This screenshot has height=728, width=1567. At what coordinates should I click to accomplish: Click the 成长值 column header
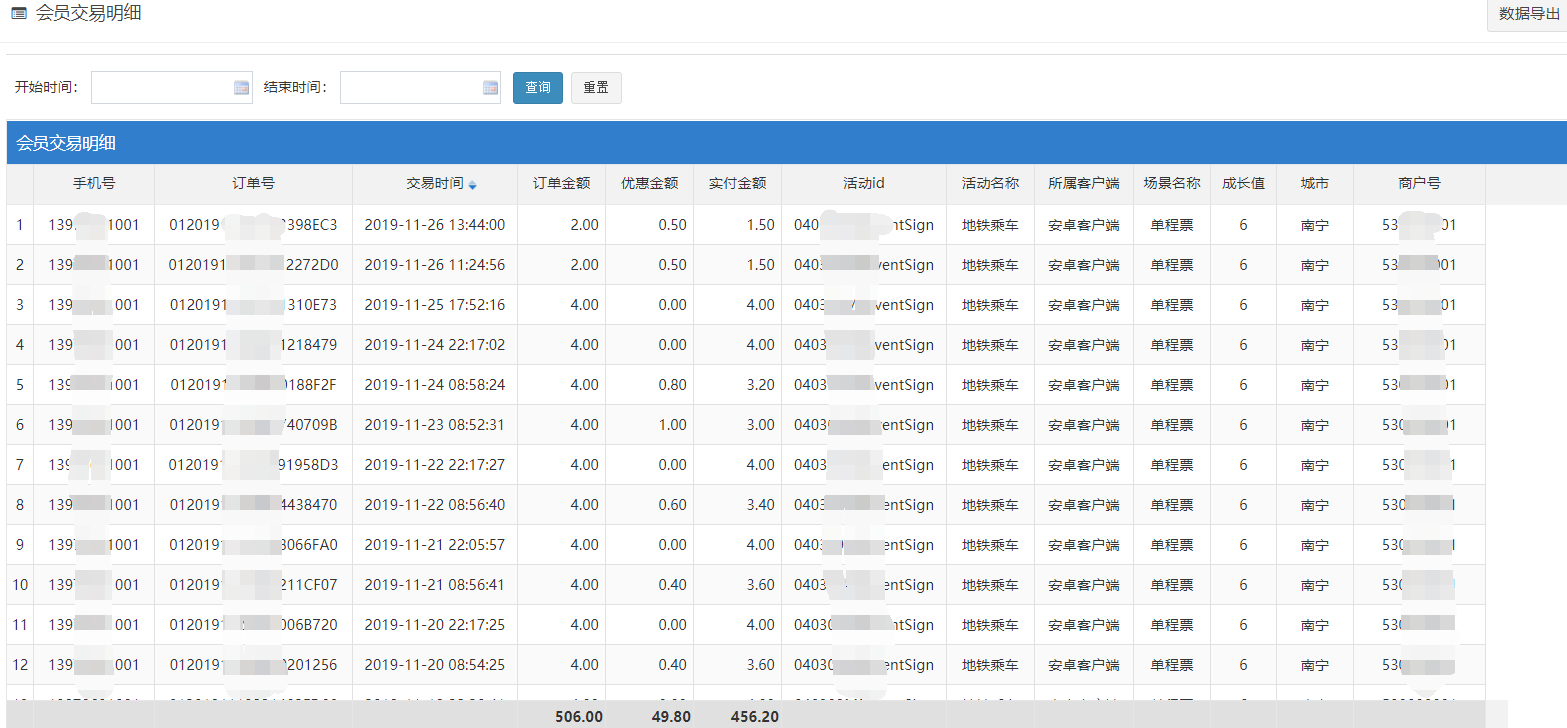pyautogui.click(x=1243, y=184)
